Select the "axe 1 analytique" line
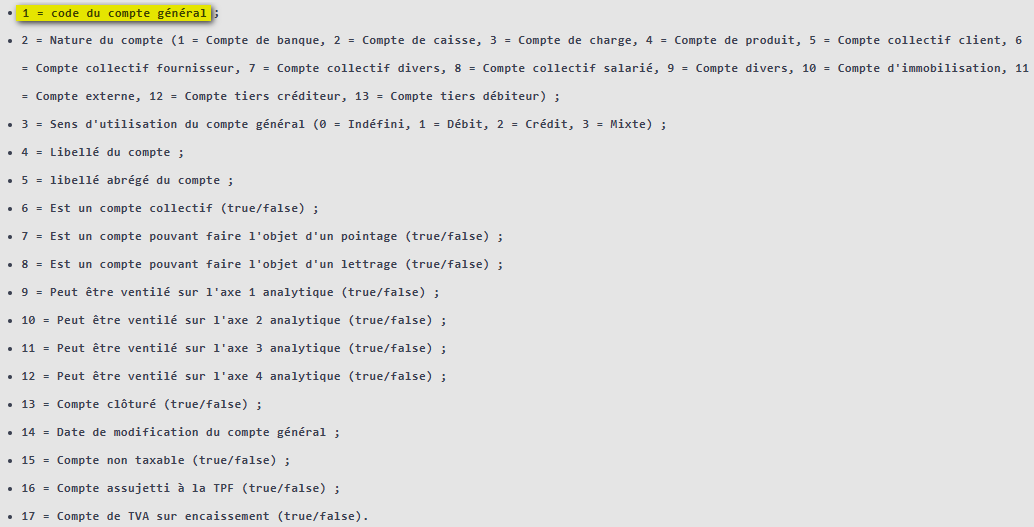The height and width of the screenshot is (527, 1034). coord(230,292)
